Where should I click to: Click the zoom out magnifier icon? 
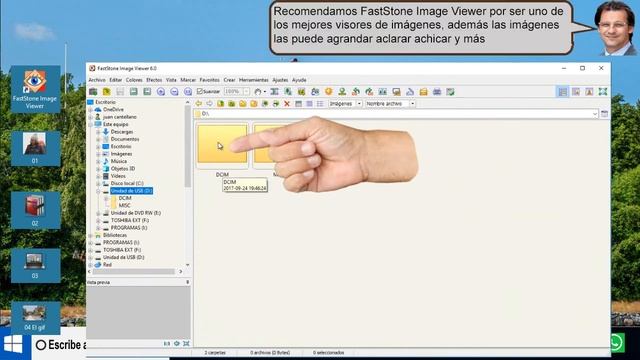174,92
